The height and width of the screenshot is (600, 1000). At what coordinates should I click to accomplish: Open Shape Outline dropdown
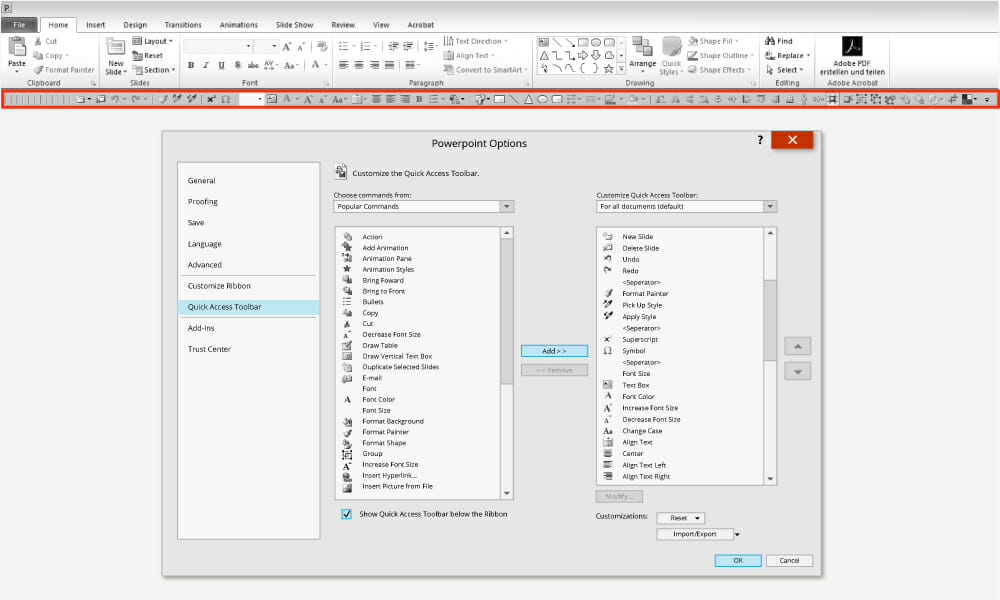[x=721, y=55]
